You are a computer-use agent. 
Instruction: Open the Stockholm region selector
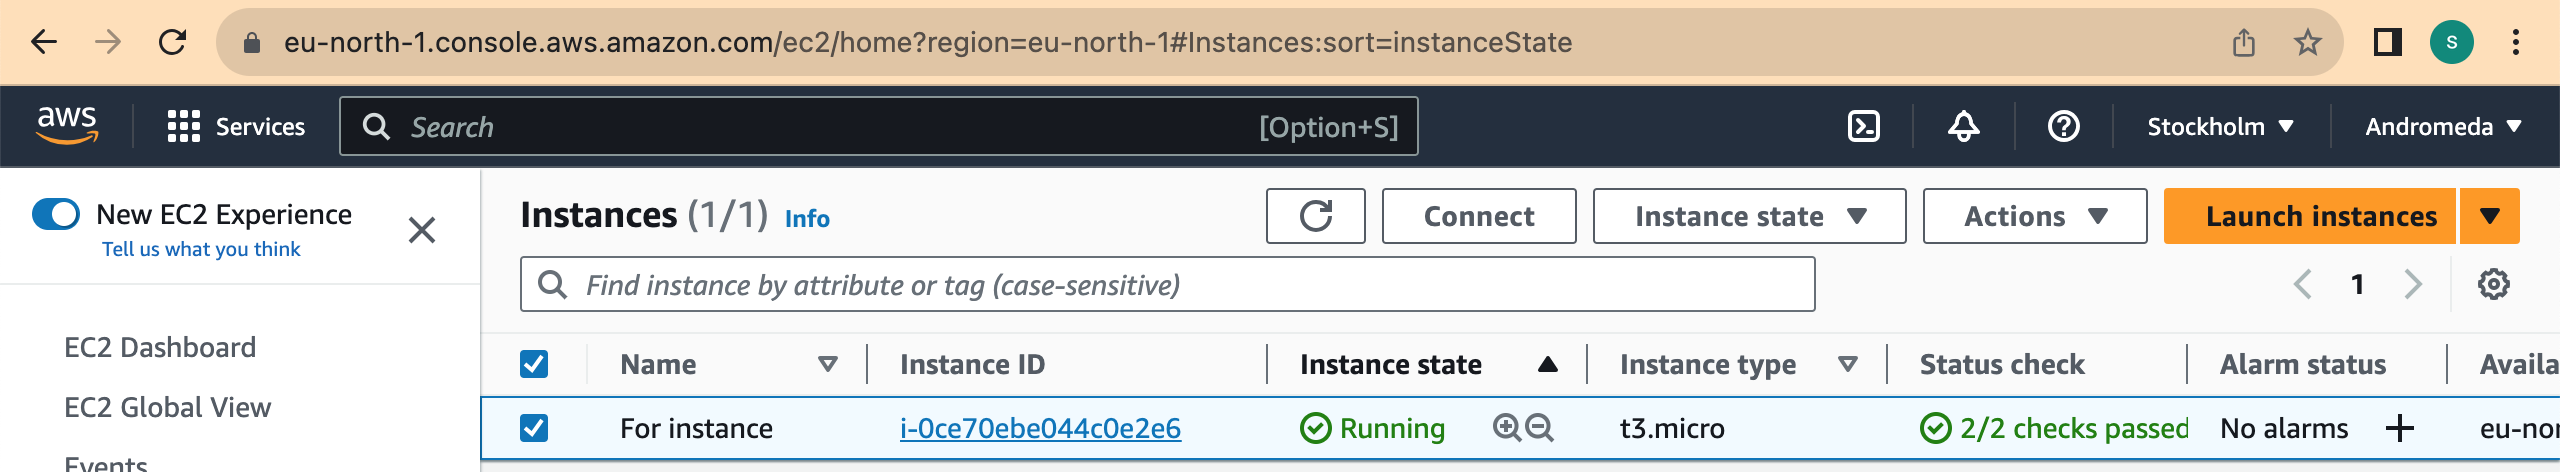coord(2220,127)
